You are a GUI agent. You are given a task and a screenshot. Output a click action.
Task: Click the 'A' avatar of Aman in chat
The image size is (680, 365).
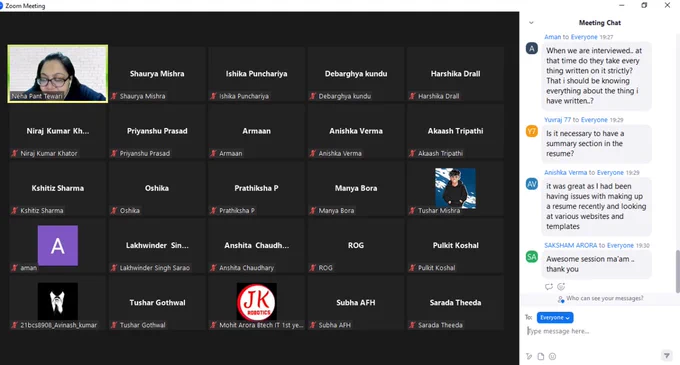532,48
